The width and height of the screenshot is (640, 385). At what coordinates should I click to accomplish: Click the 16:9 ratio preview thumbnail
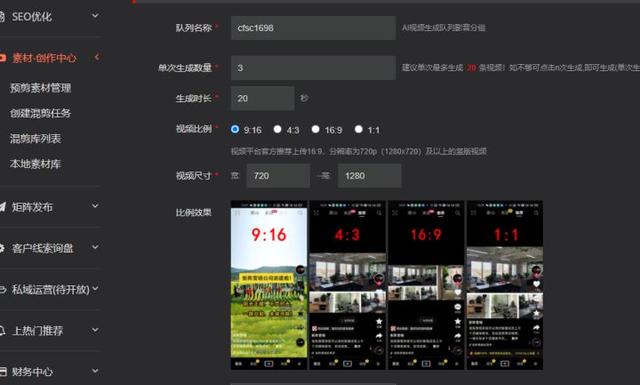coord(426,285)
